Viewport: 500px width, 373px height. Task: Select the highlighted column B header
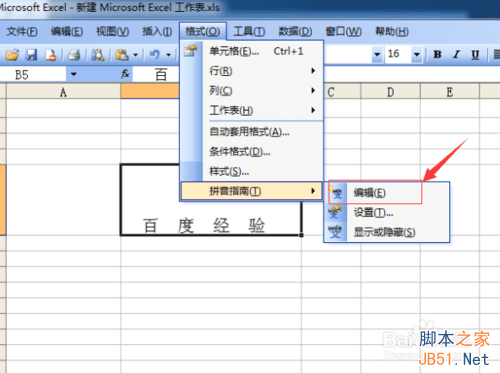(x=150, y=91)
